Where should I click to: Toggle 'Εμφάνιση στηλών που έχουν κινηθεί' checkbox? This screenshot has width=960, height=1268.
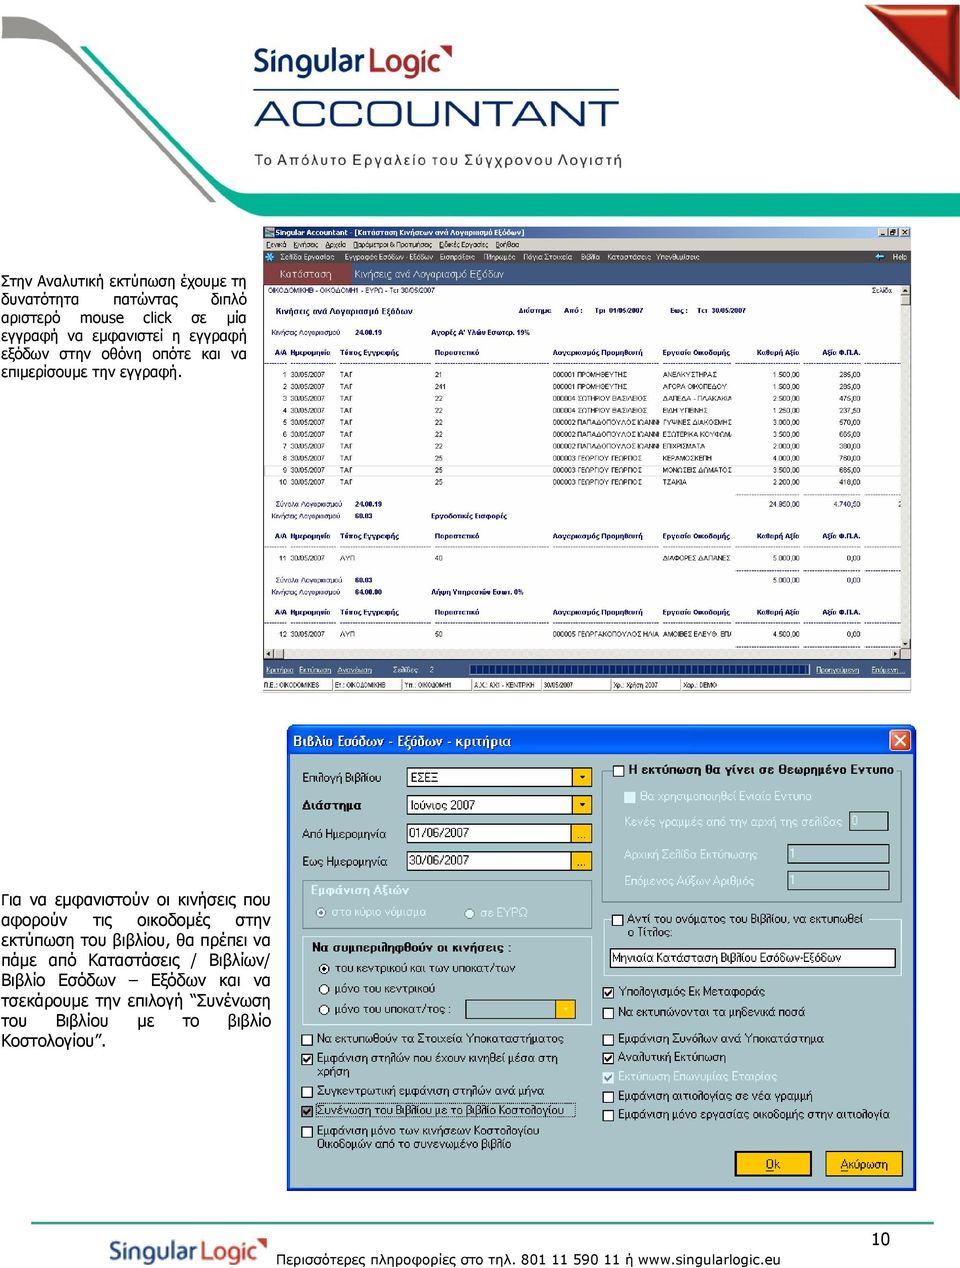coord(308,1058)
